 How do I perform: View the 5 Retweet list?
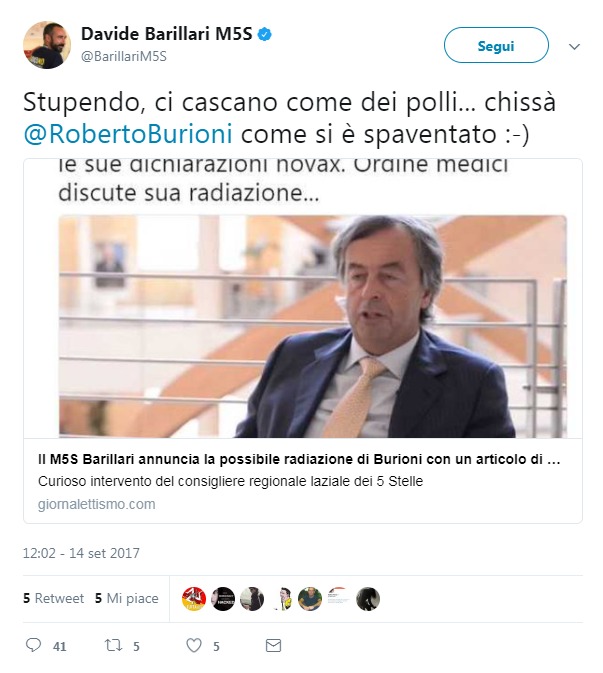[x=54, y=598]
